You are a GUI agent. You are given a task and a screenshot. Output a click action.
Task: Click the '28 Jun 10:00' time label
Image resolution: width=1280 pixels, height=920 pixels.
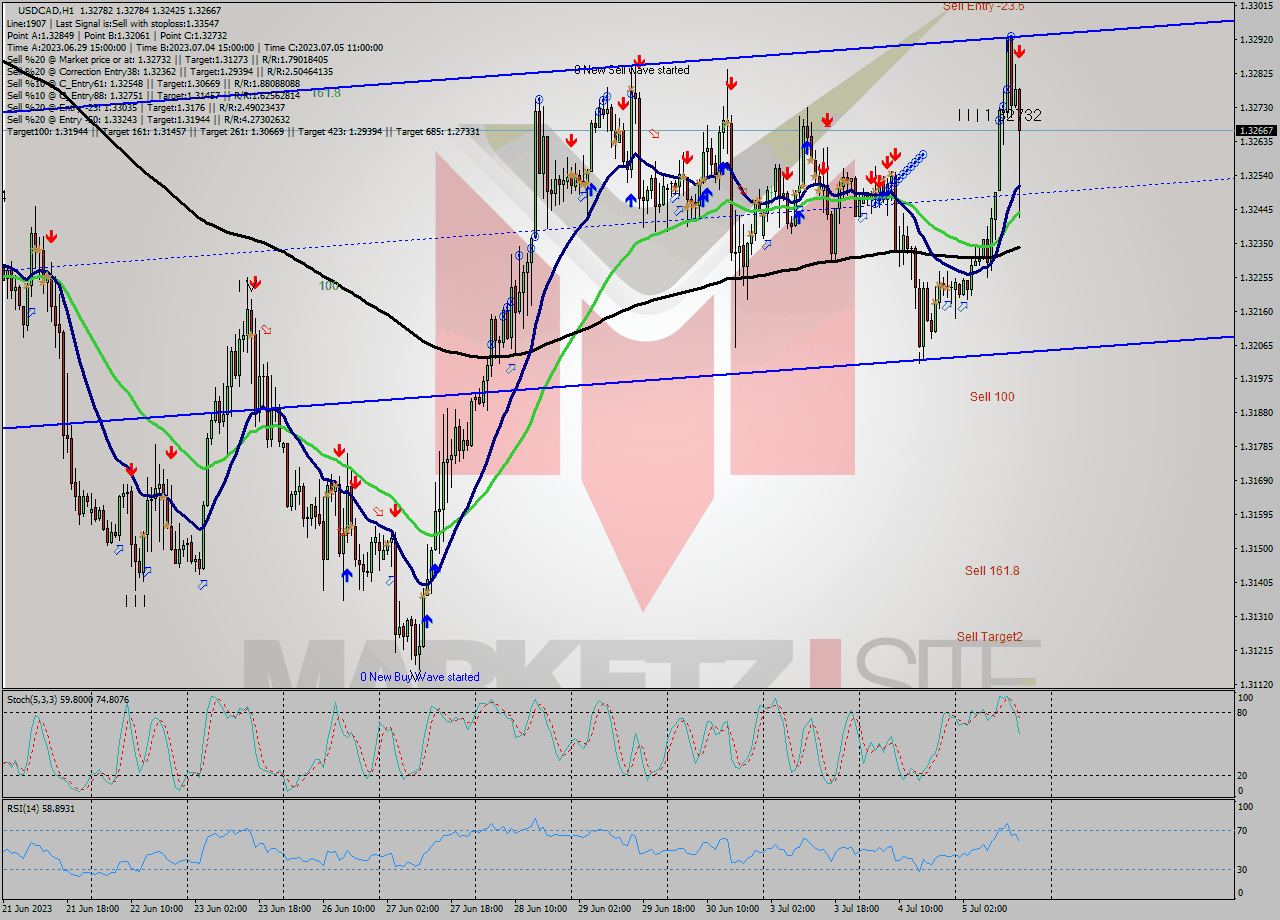point(542,909)
